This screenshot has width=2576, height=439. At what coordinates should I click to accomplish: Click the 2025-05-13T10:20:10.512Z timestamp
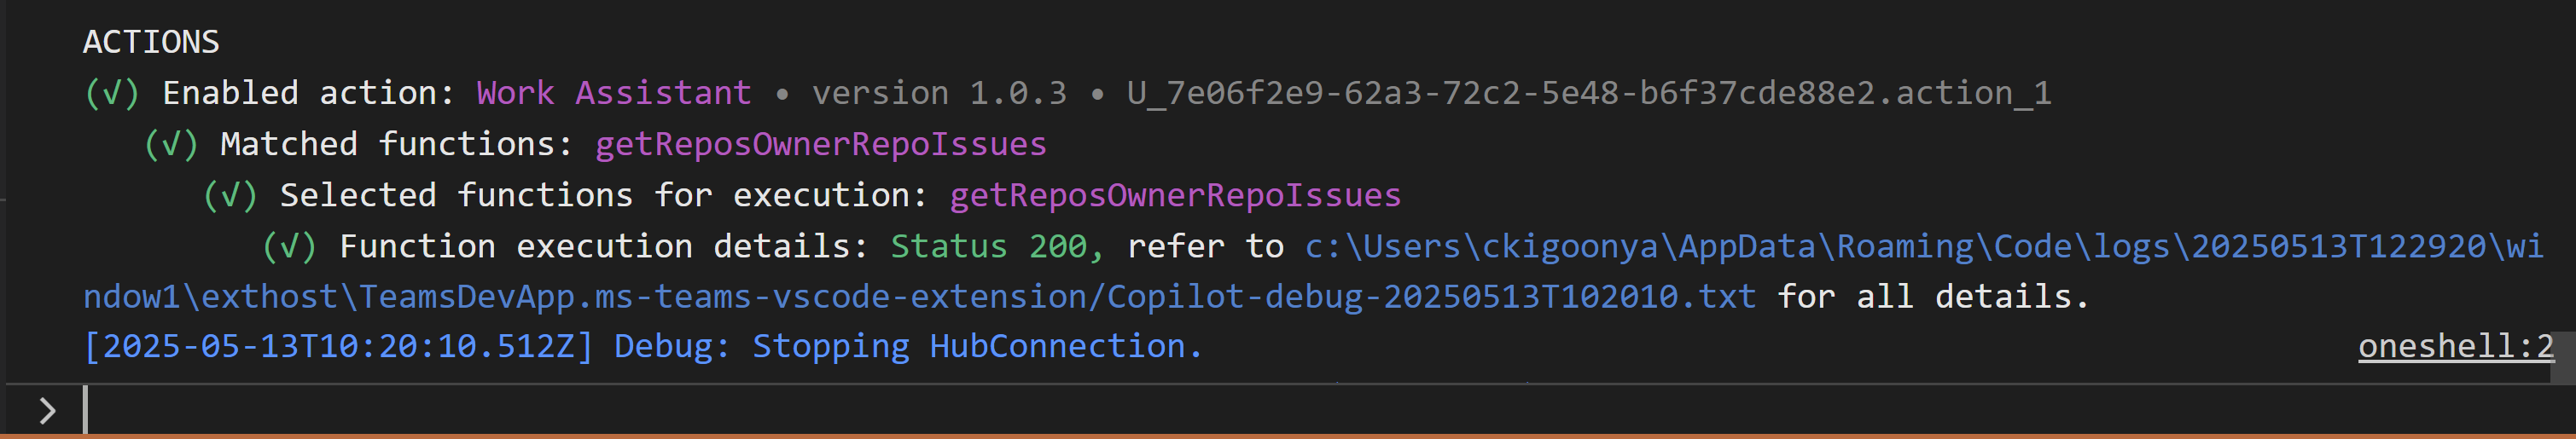[x=339, y=346]
